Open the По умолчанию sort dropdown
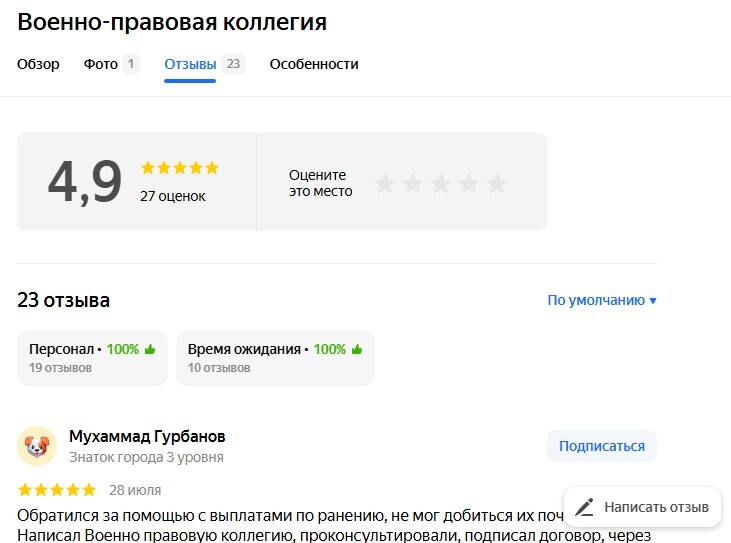 click(602, 300)
